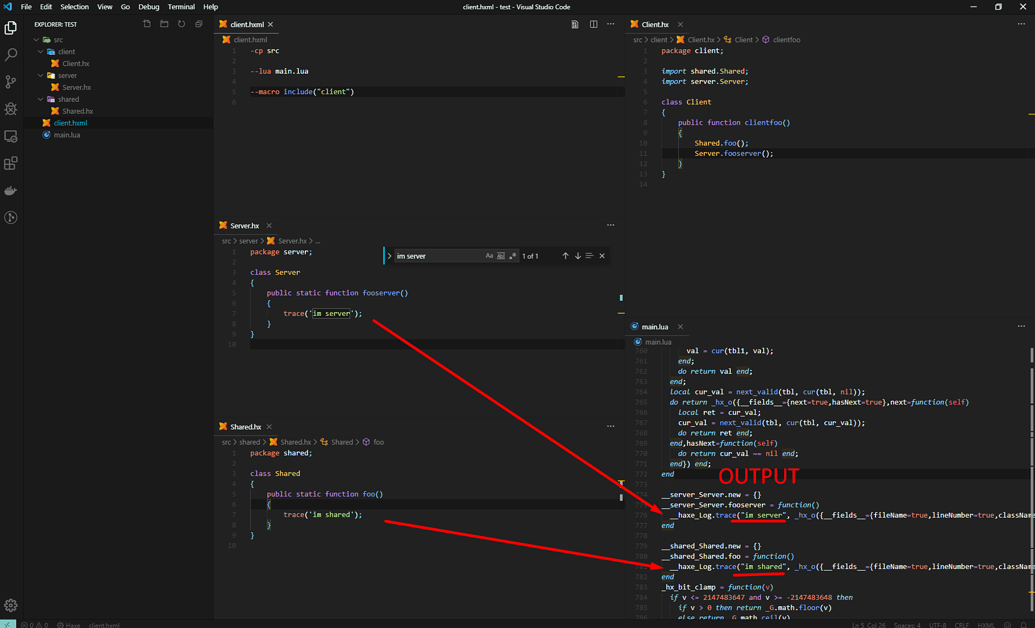Image resolution: width=1035 pixels, height=628 pixels.
Task: Open the Docker view in activity bar
Action: (x=11, y=190)
